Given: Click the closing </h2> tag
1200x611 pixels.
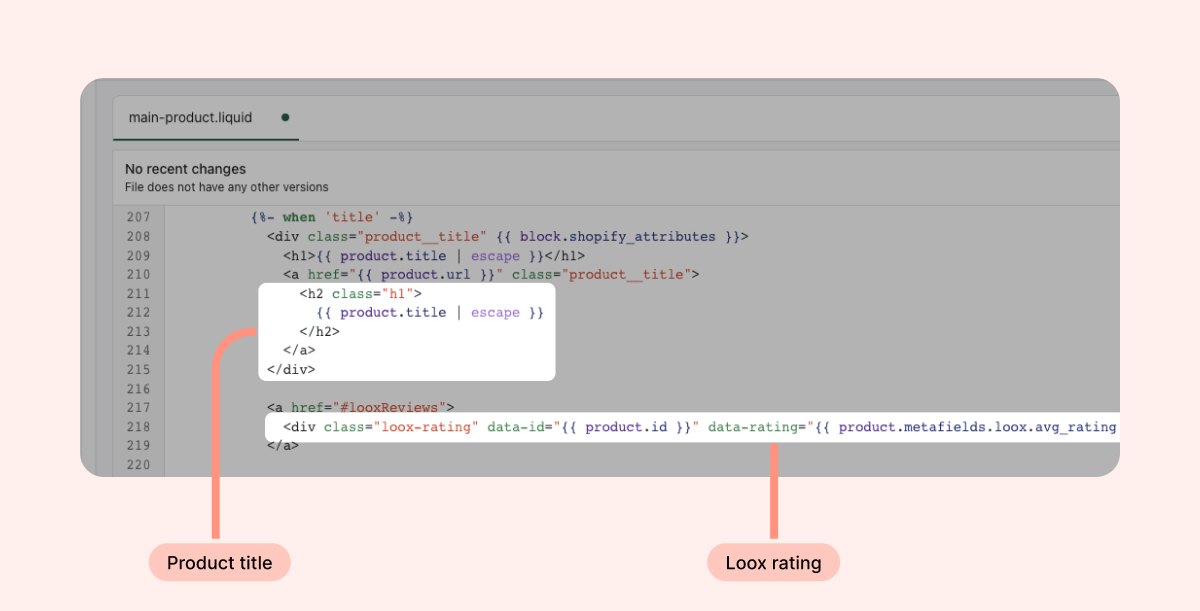Looking at the screenshot, I should tap(319, 332).
